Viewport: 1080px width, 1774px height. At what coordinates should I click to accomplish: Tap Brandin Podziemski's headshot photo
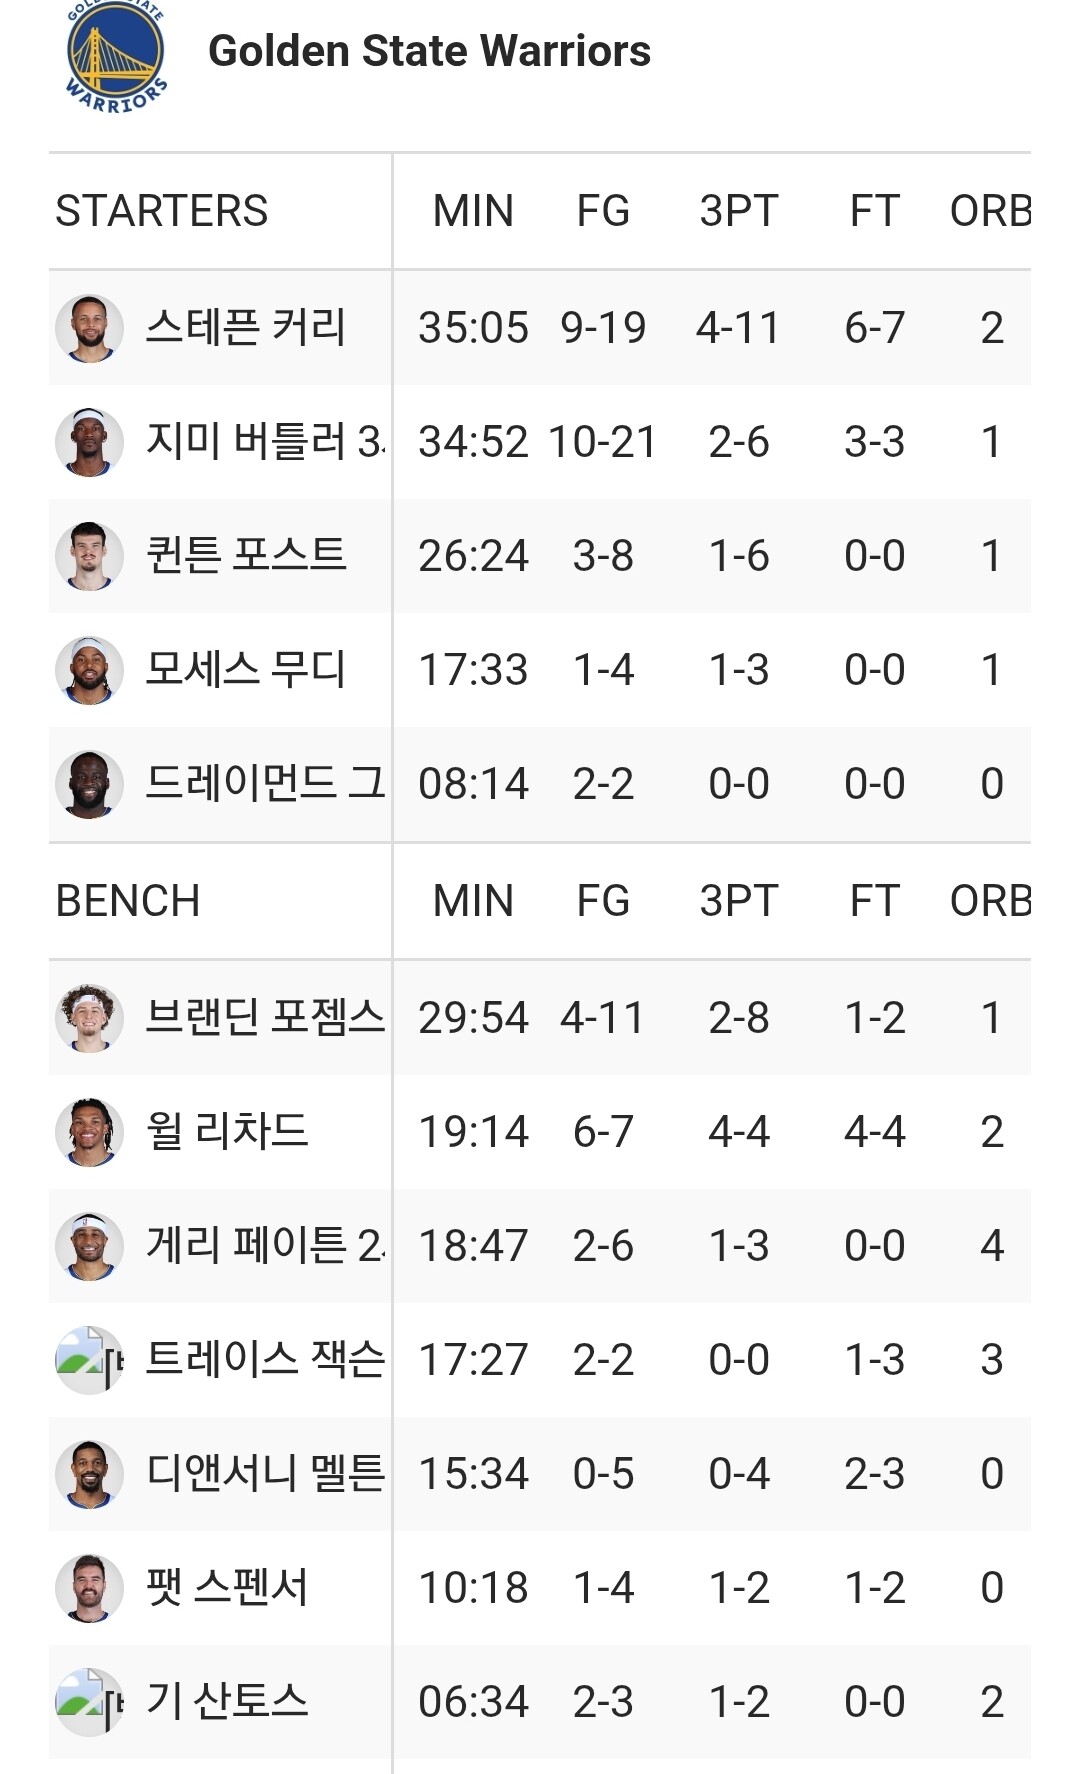click(89, 1018)
